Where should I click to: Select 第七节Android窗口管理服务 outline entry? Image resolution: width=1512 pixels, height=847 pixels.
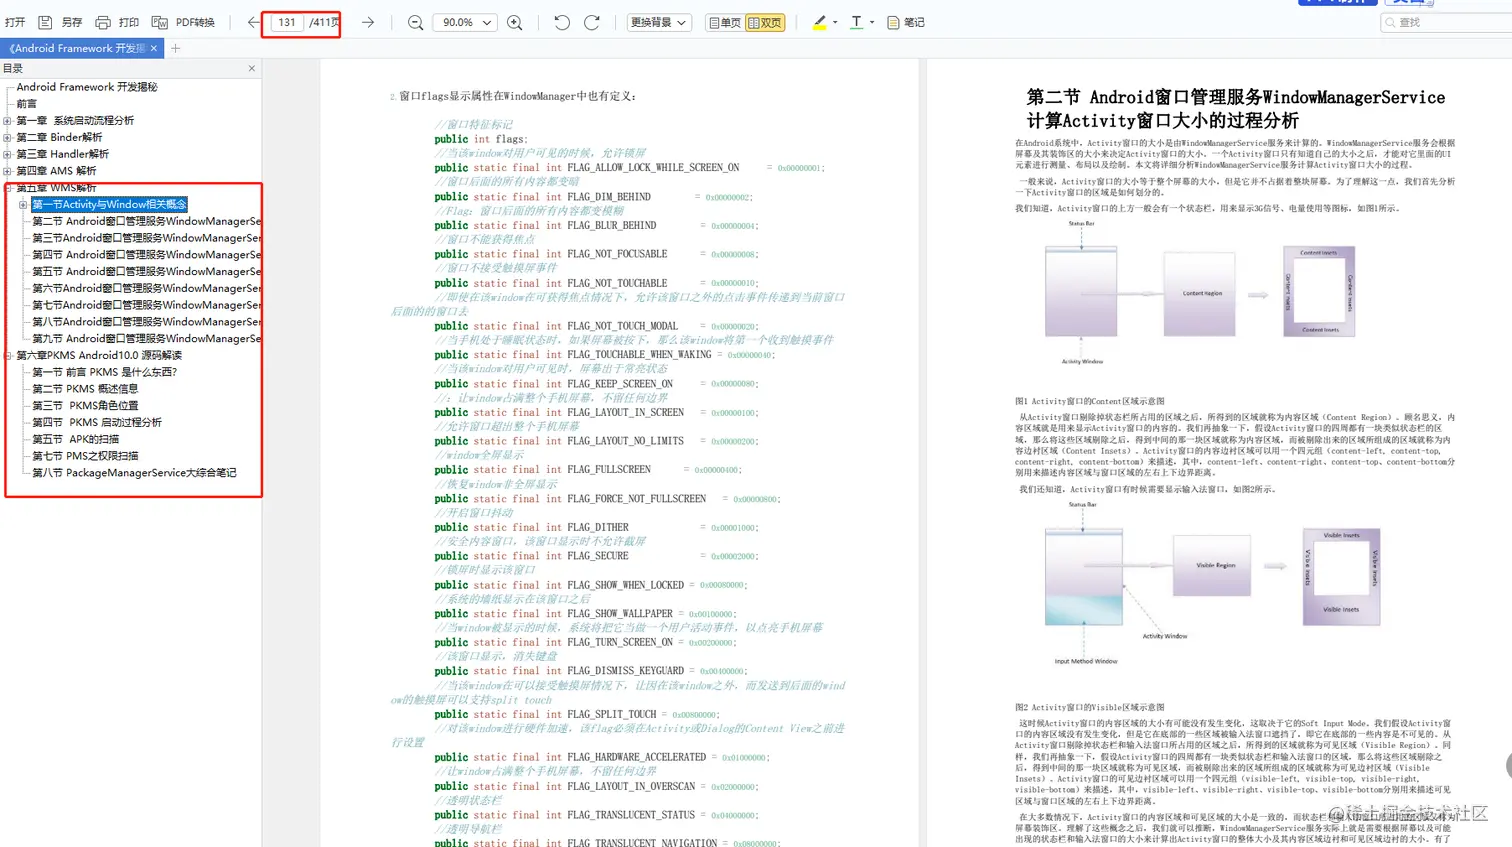147,305
